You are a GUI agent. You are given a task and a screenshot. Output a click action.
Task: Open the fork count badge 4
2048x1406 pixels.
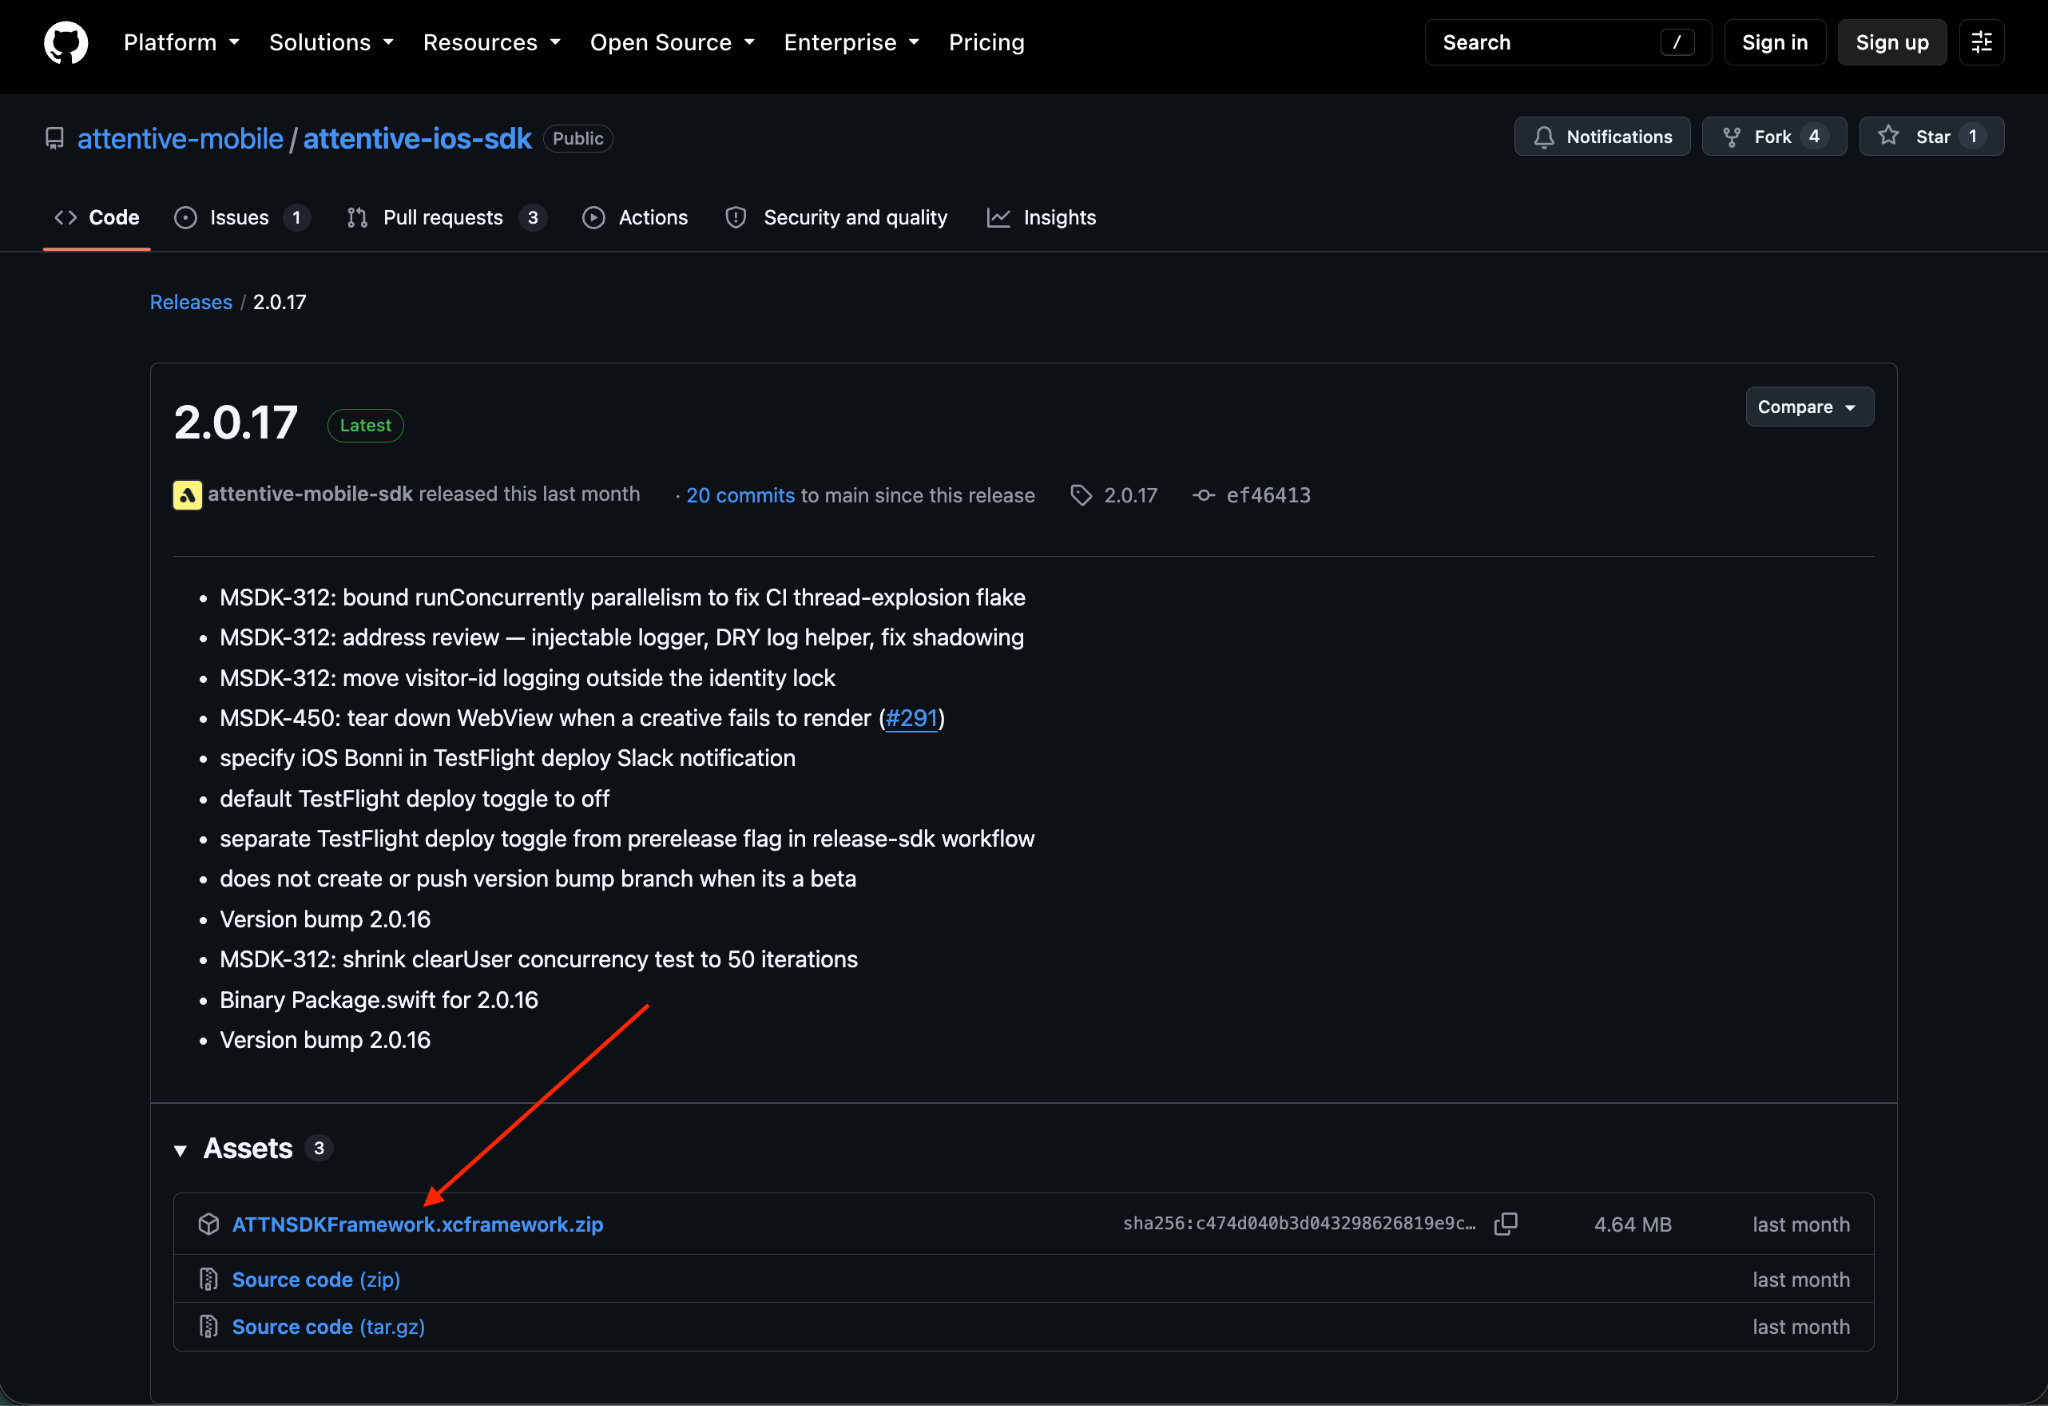1814,136
